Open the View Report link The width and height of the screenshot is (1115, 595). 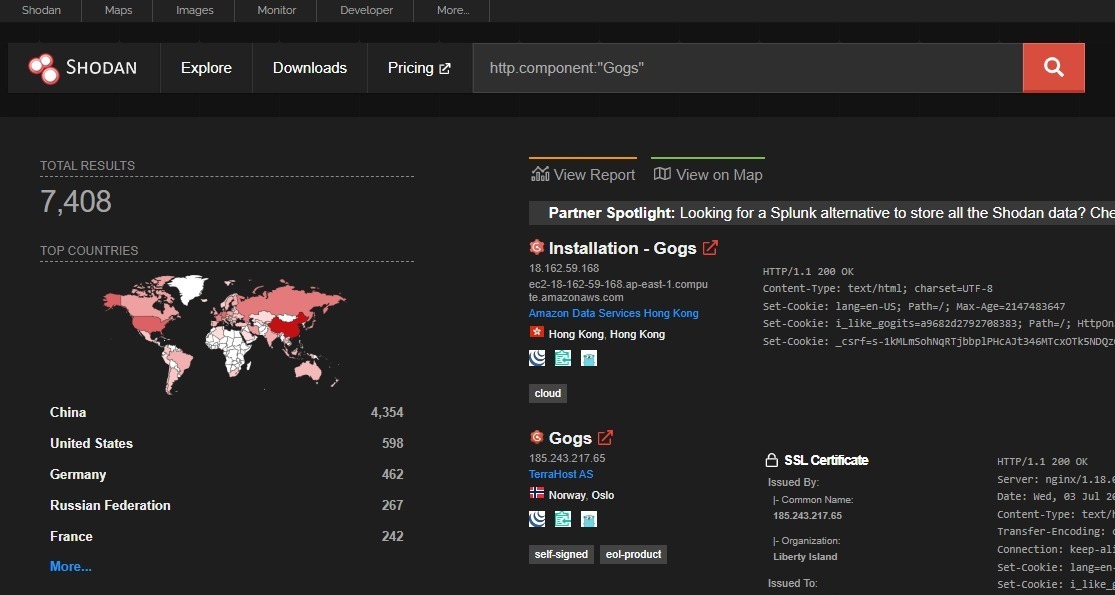583,174
